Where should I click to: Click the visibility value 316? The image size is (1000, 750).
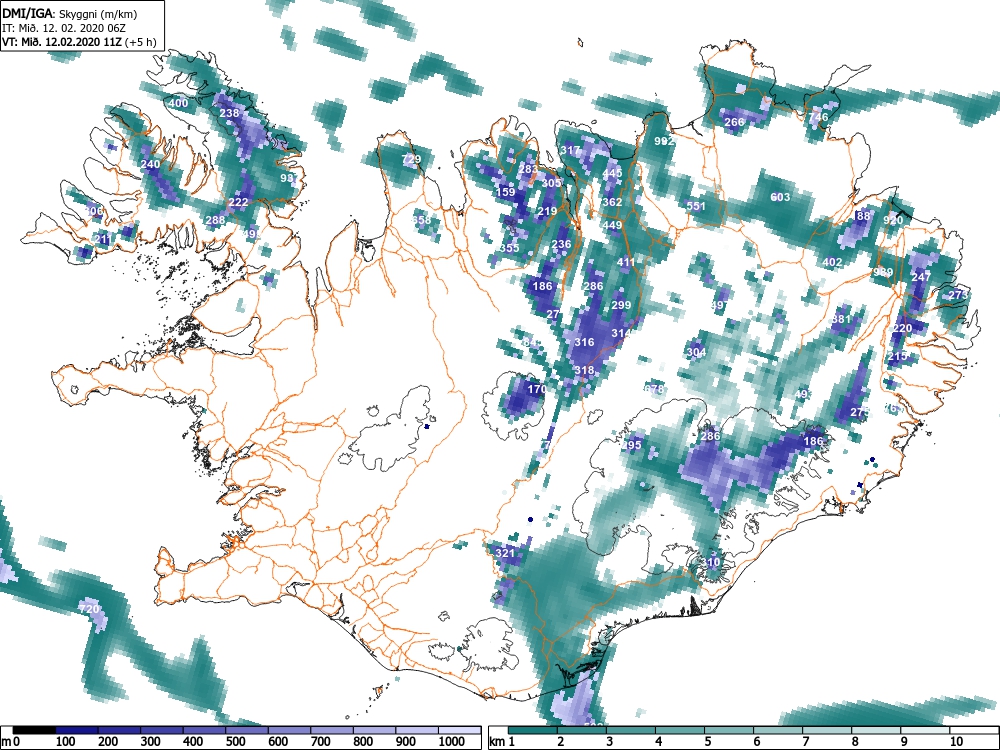(x=584, y=342)
